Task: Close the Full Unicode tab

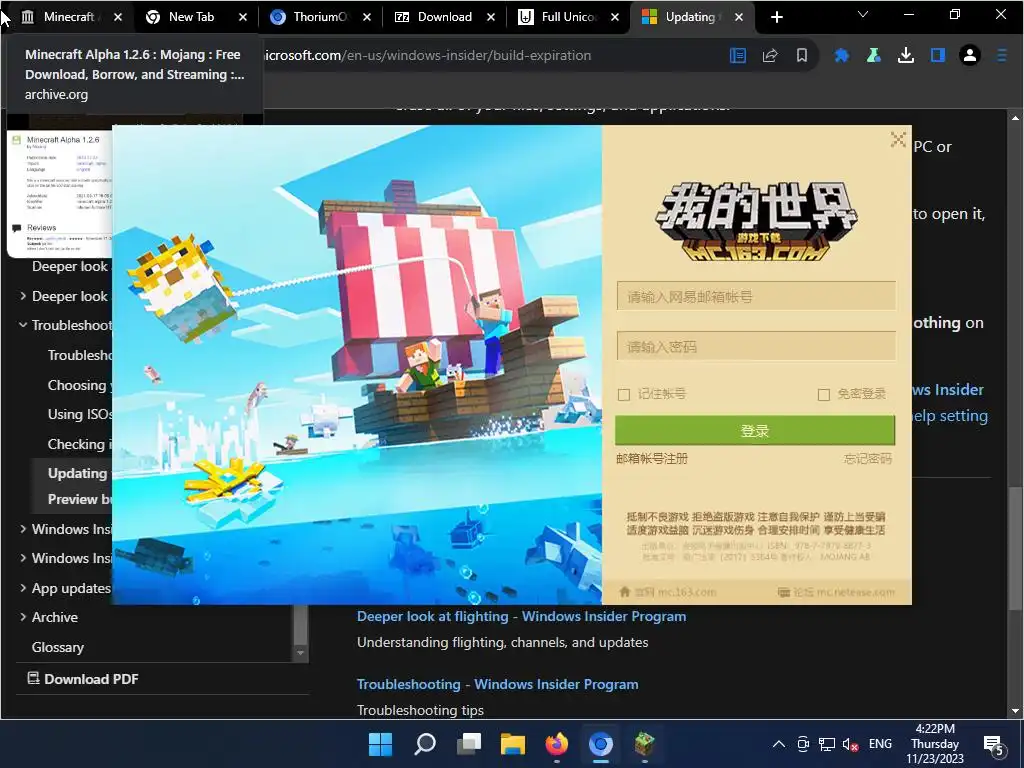Action: point(615,17)
